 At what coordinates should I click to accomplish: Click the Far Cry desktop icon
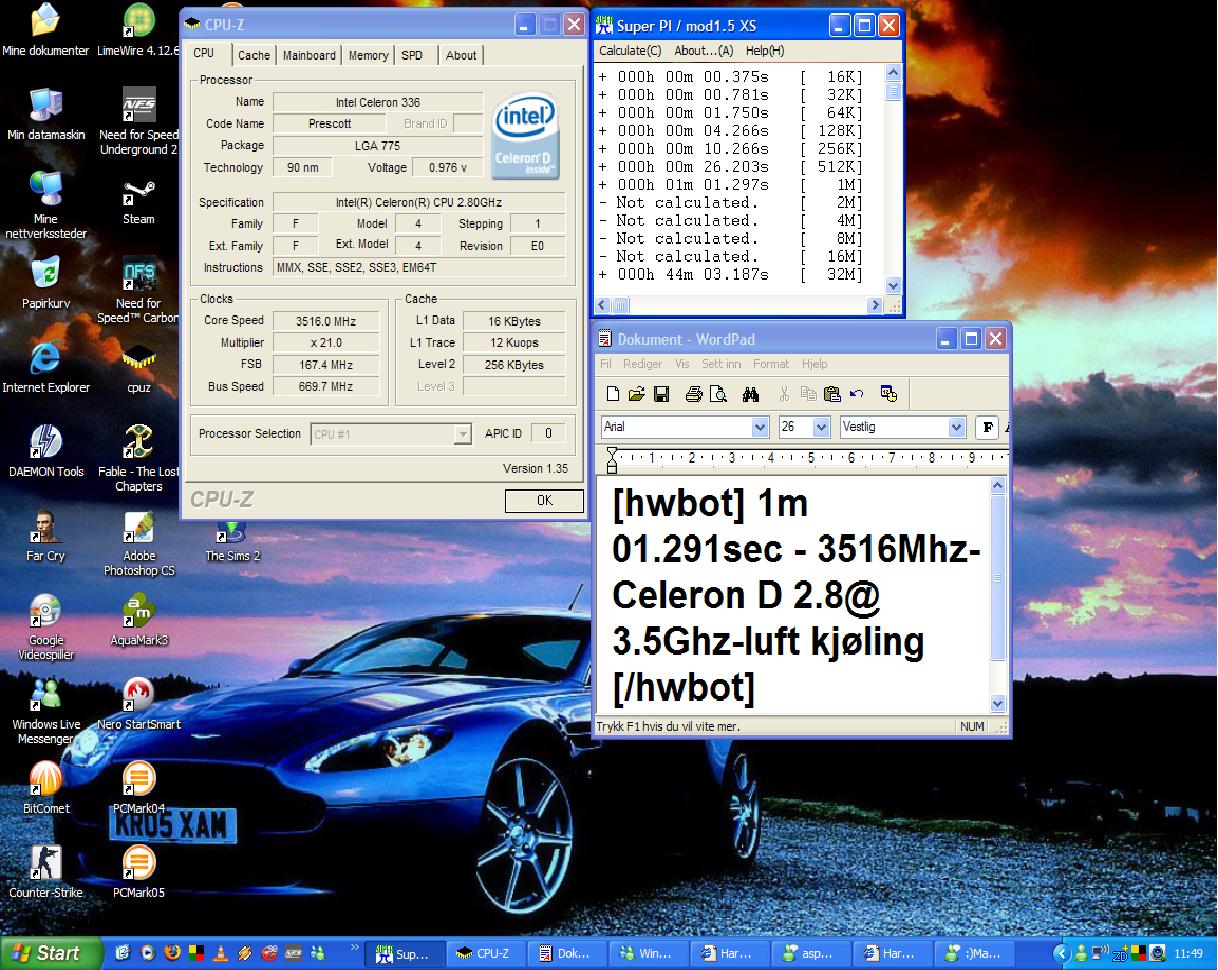[46, 535]
